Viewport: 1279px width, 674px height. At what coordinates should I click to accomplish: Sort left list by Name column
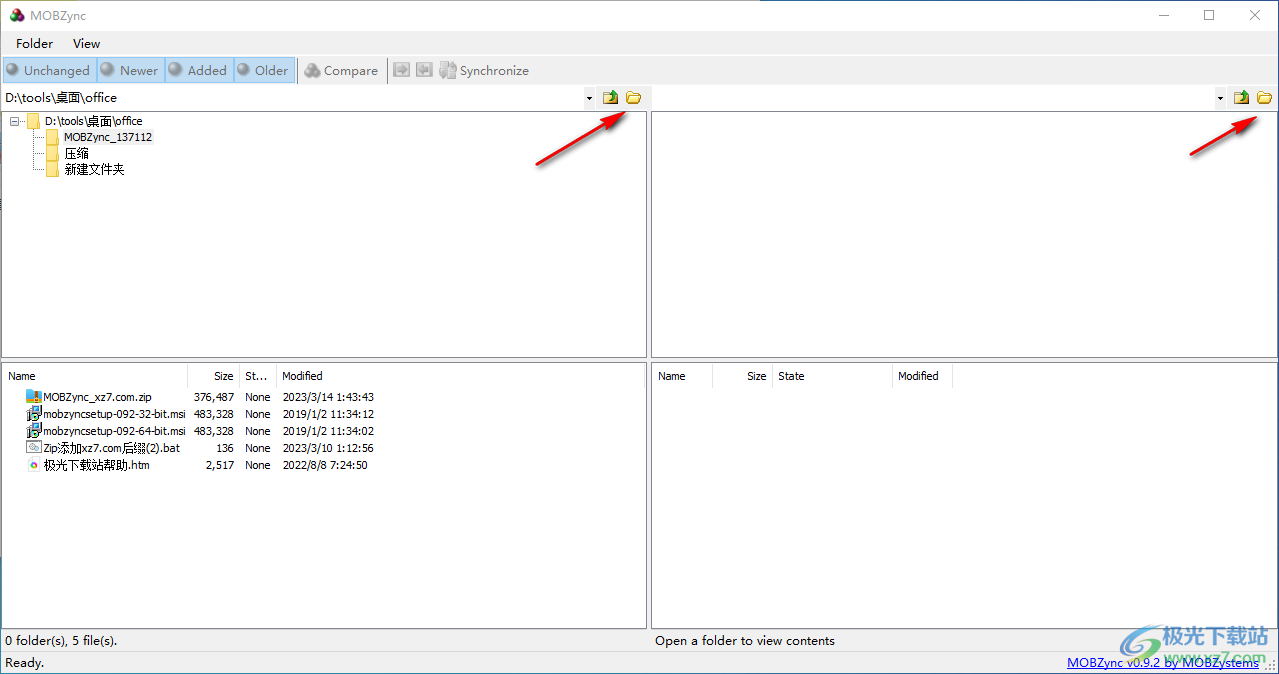pyautogui.click(x=95, y=376)
